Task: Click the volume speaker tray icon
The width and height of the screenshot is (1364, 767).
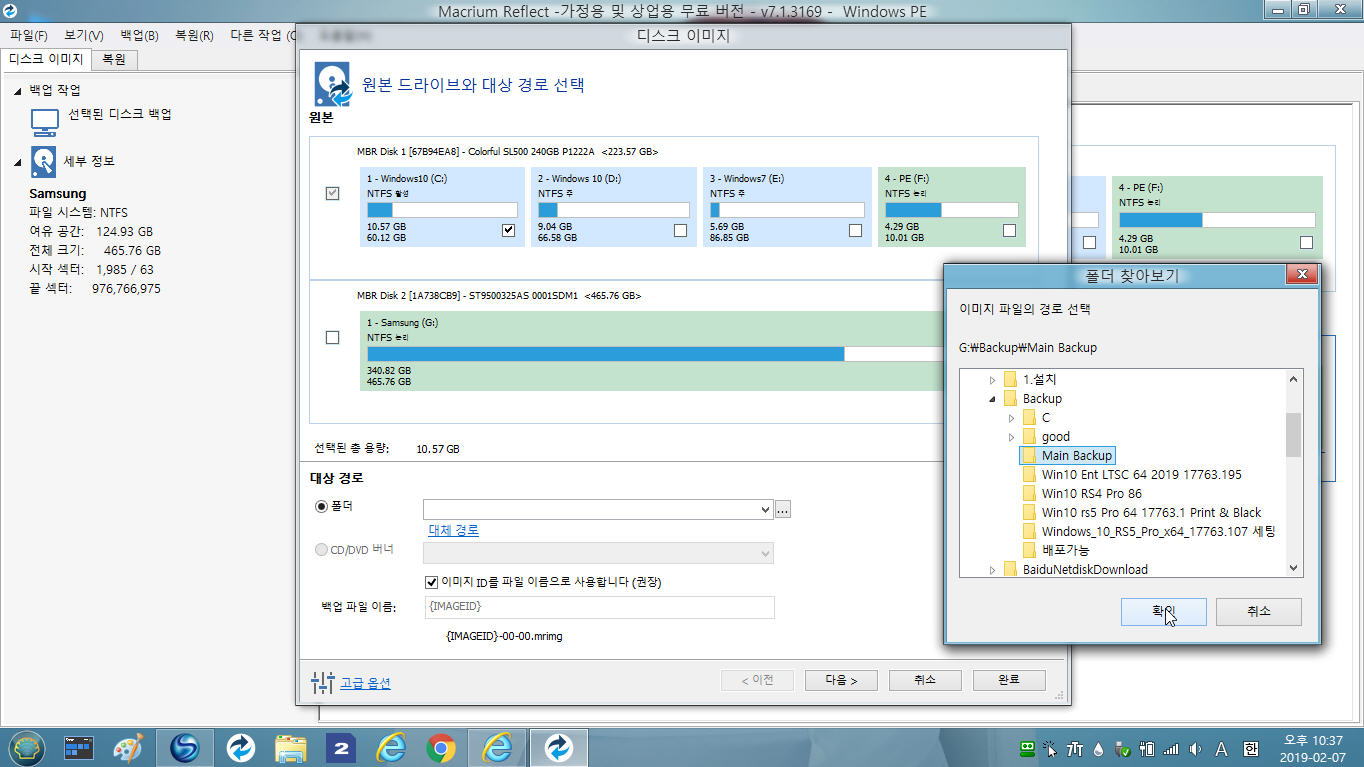Action: [1196, 748]
